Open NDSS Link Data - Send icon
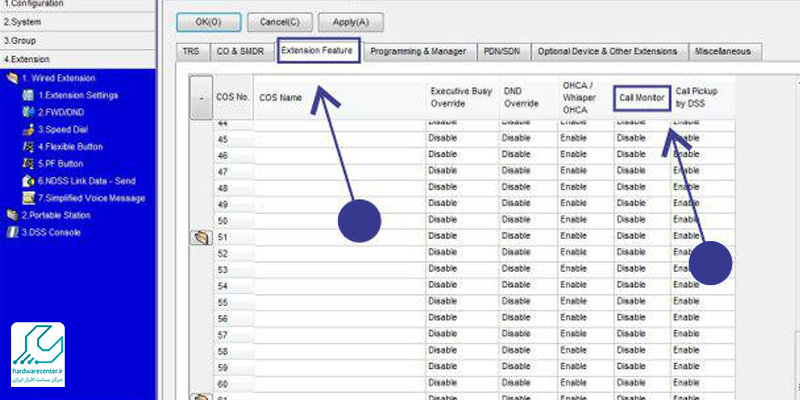Image resolution: width=800 pixels, height=400 pixels. pyautogui.click(x=28, y=181)
